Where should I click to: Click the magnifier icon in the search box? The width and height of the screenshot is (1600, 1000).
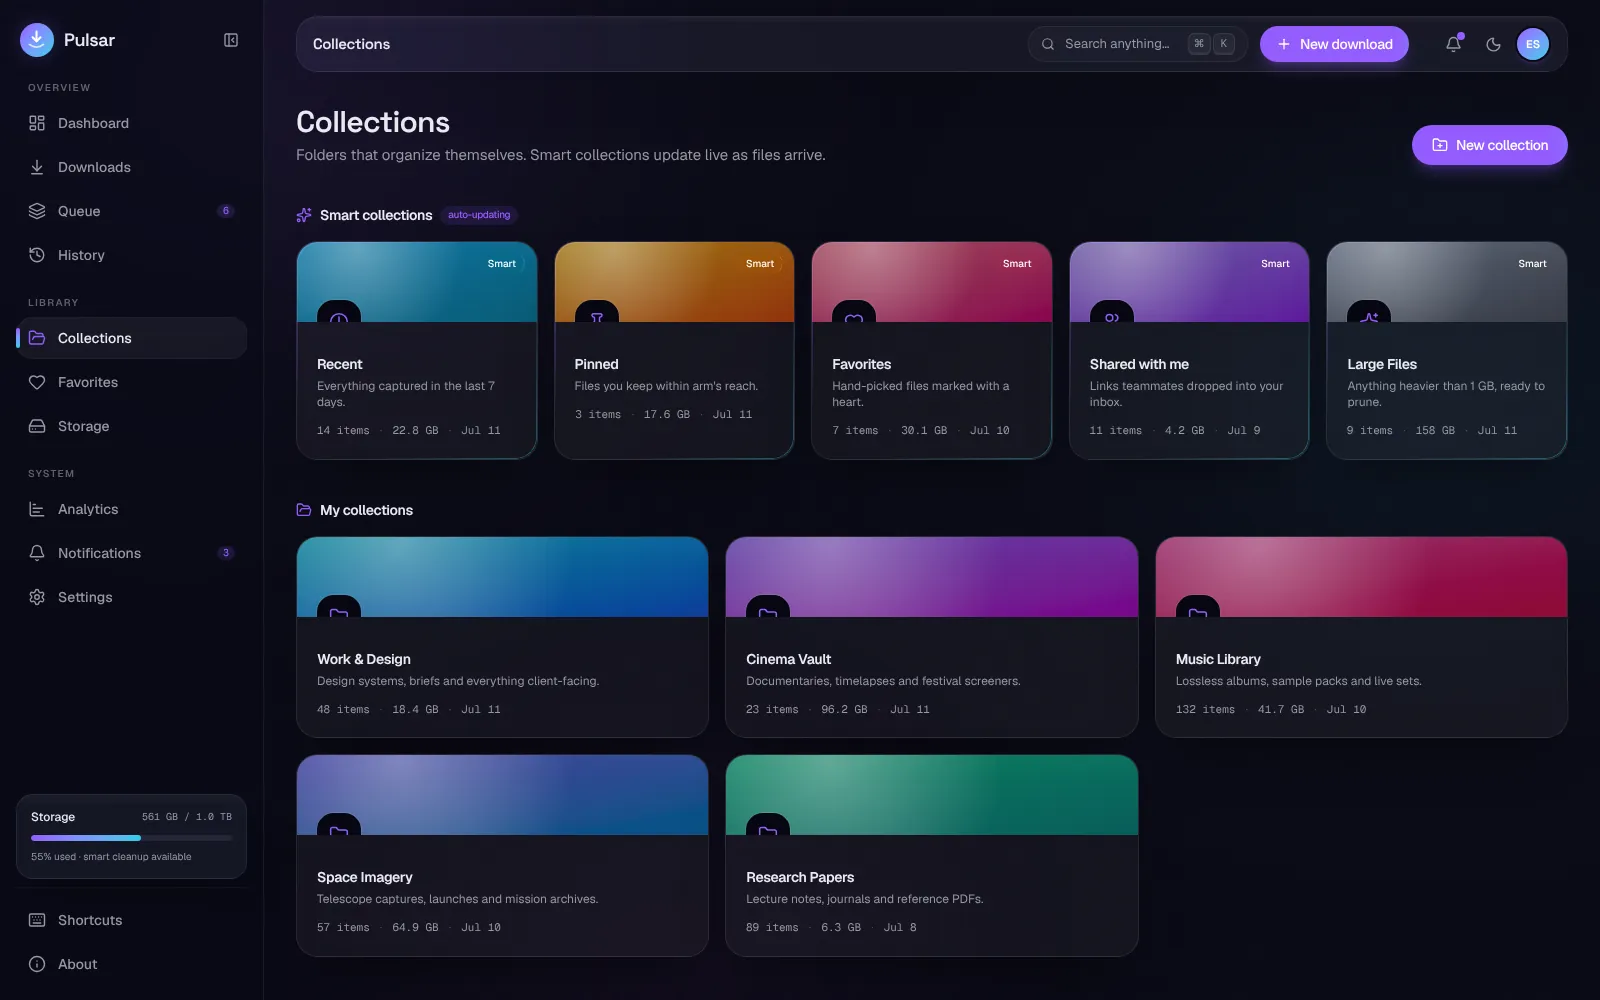point(1048,44)
